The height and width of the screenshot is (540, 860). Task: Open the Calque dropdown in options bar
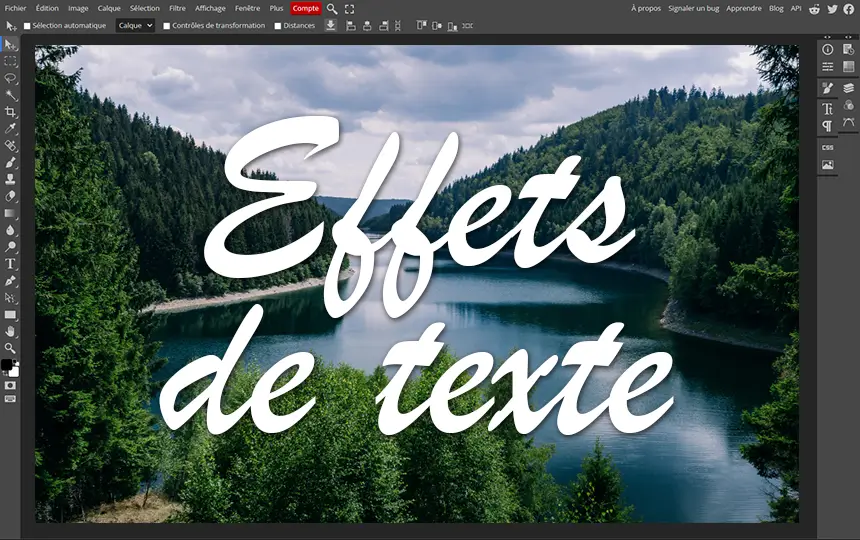pyautogui.click(x=135, y=25)
